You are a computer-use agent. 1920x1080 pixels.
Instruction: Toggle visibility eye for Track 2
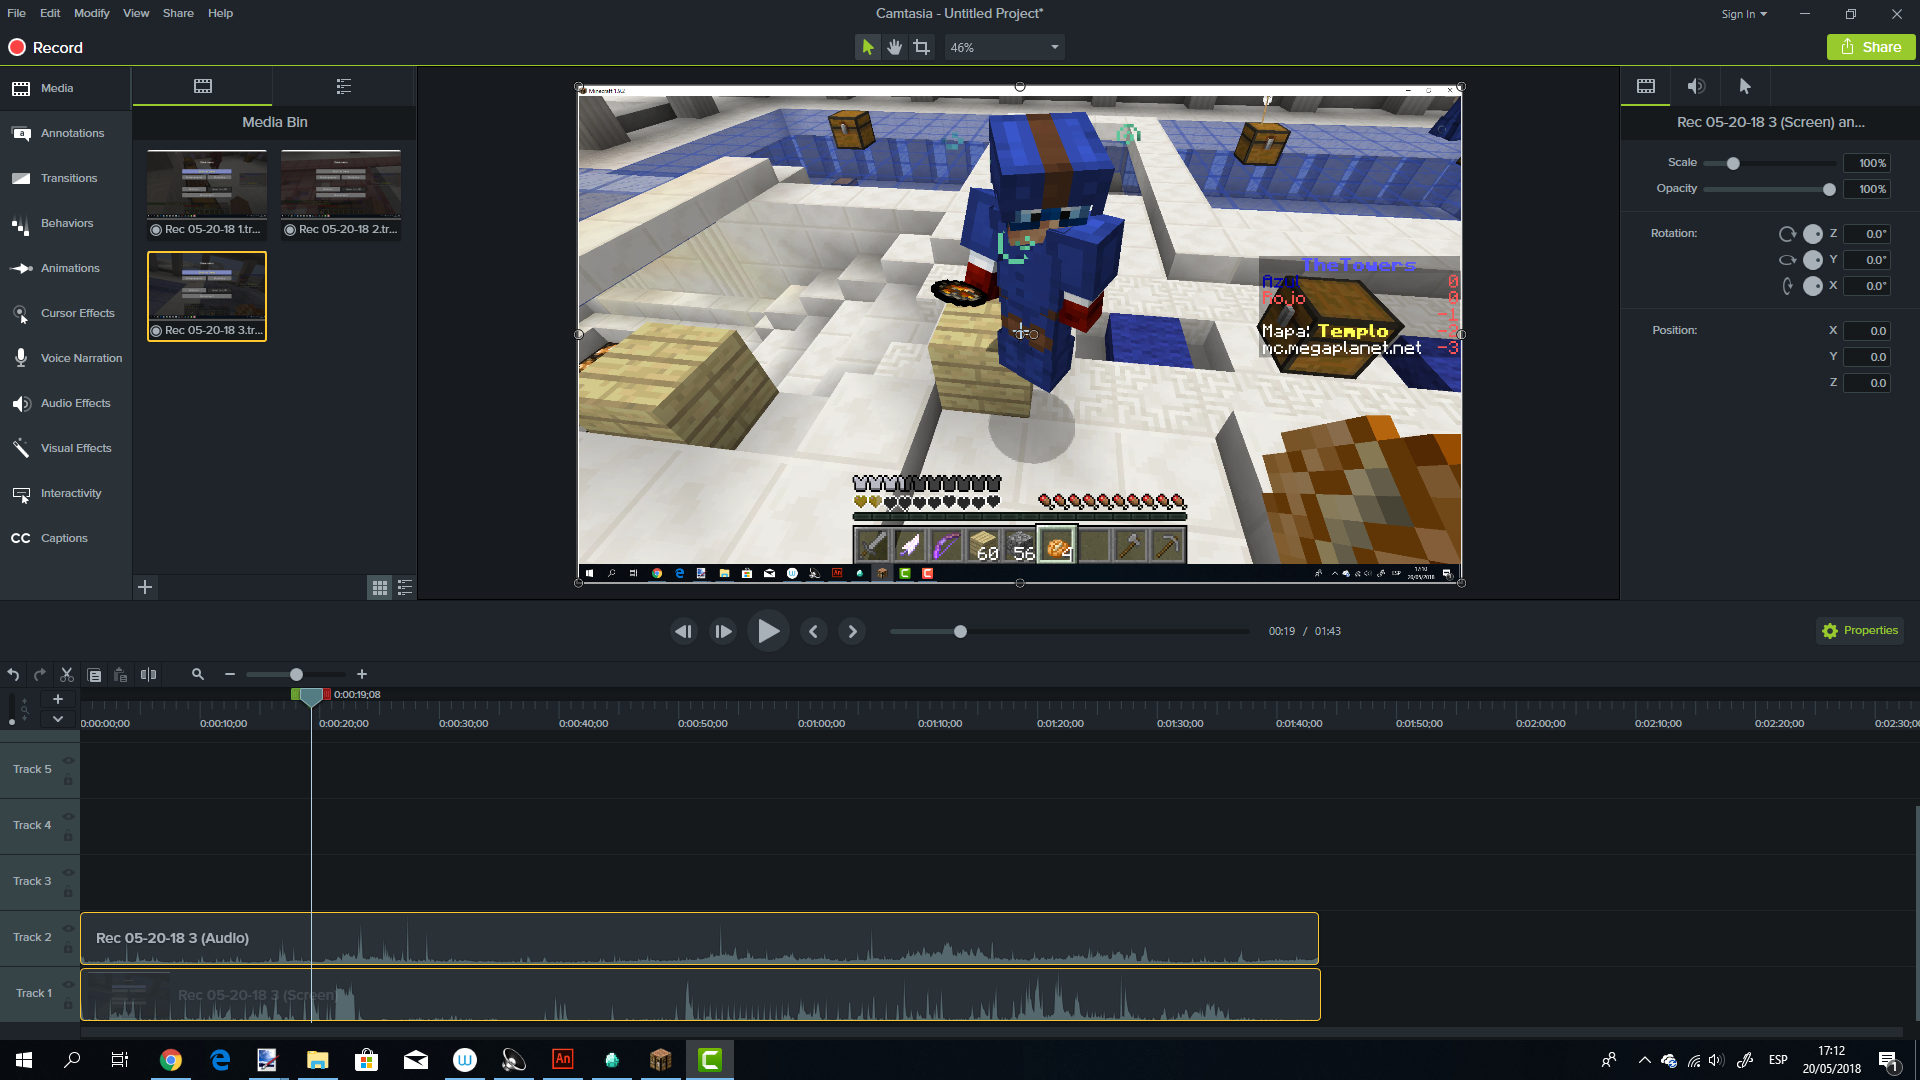coord(69,929)
